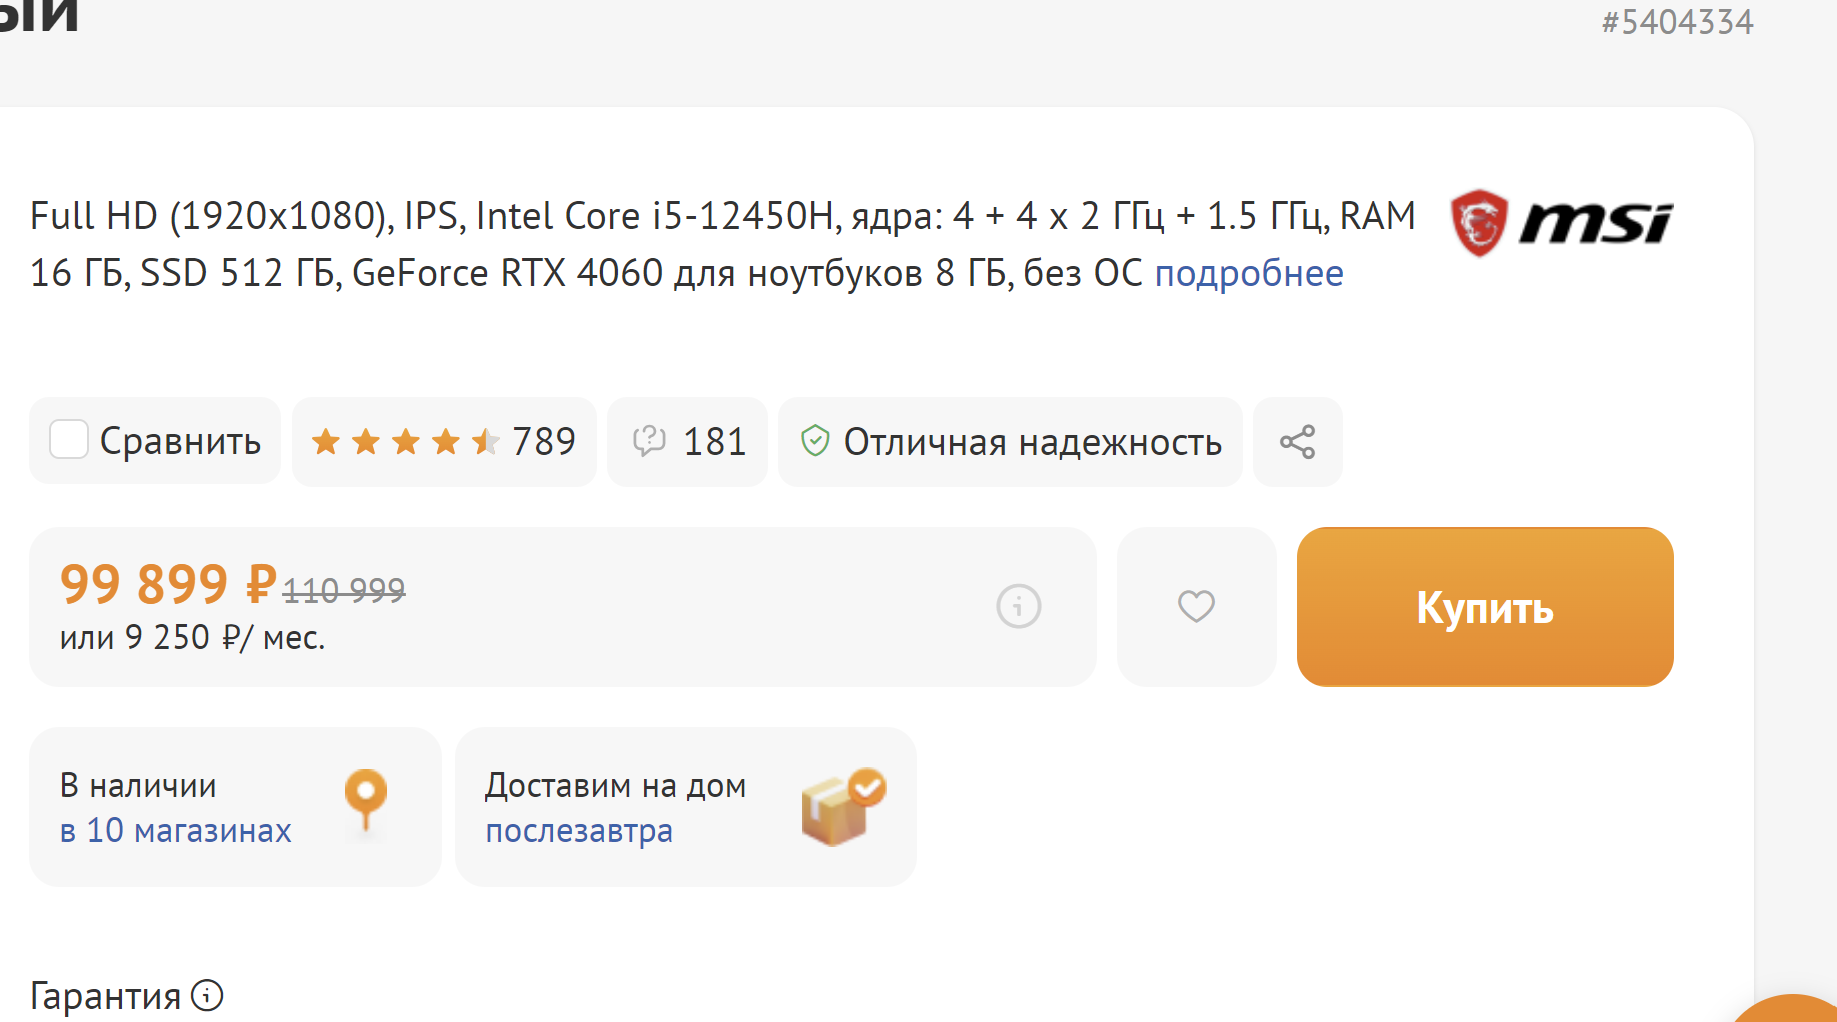Viewport: 1837px width, 1022px height.
Task: Click the info icon next to Гарантия
Action: click(x=207, y=995)
